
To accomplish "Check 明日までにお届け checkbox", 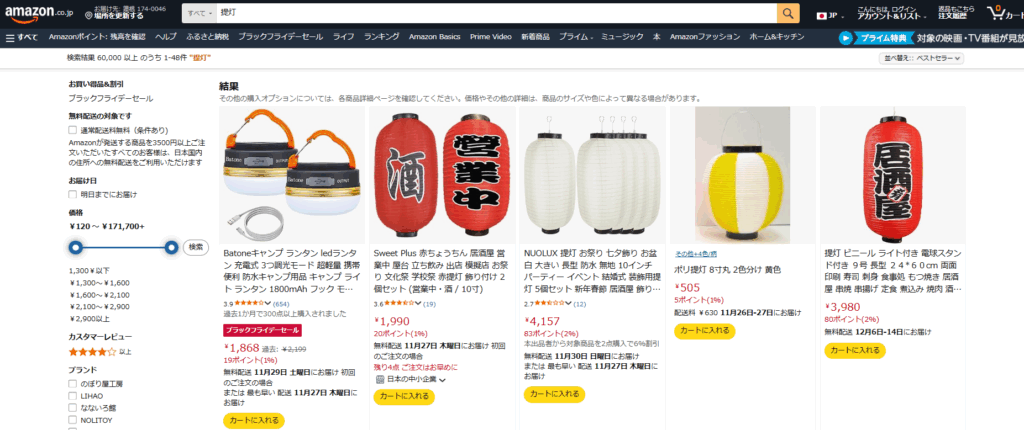I will pyautogui.click(x=72, y=194).
